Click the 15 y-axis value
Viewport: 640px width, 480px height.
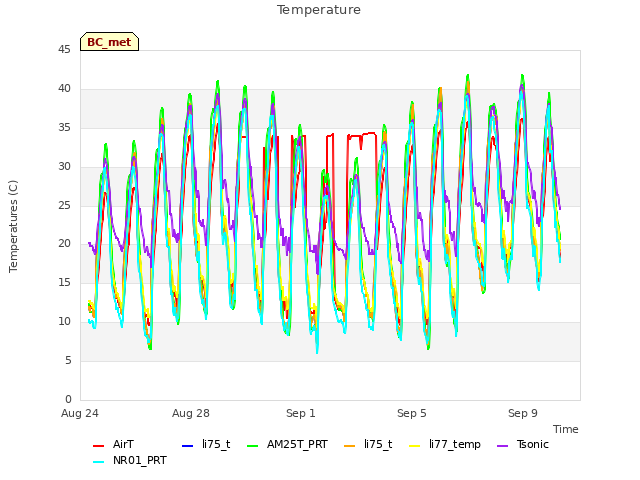[64, 282]
